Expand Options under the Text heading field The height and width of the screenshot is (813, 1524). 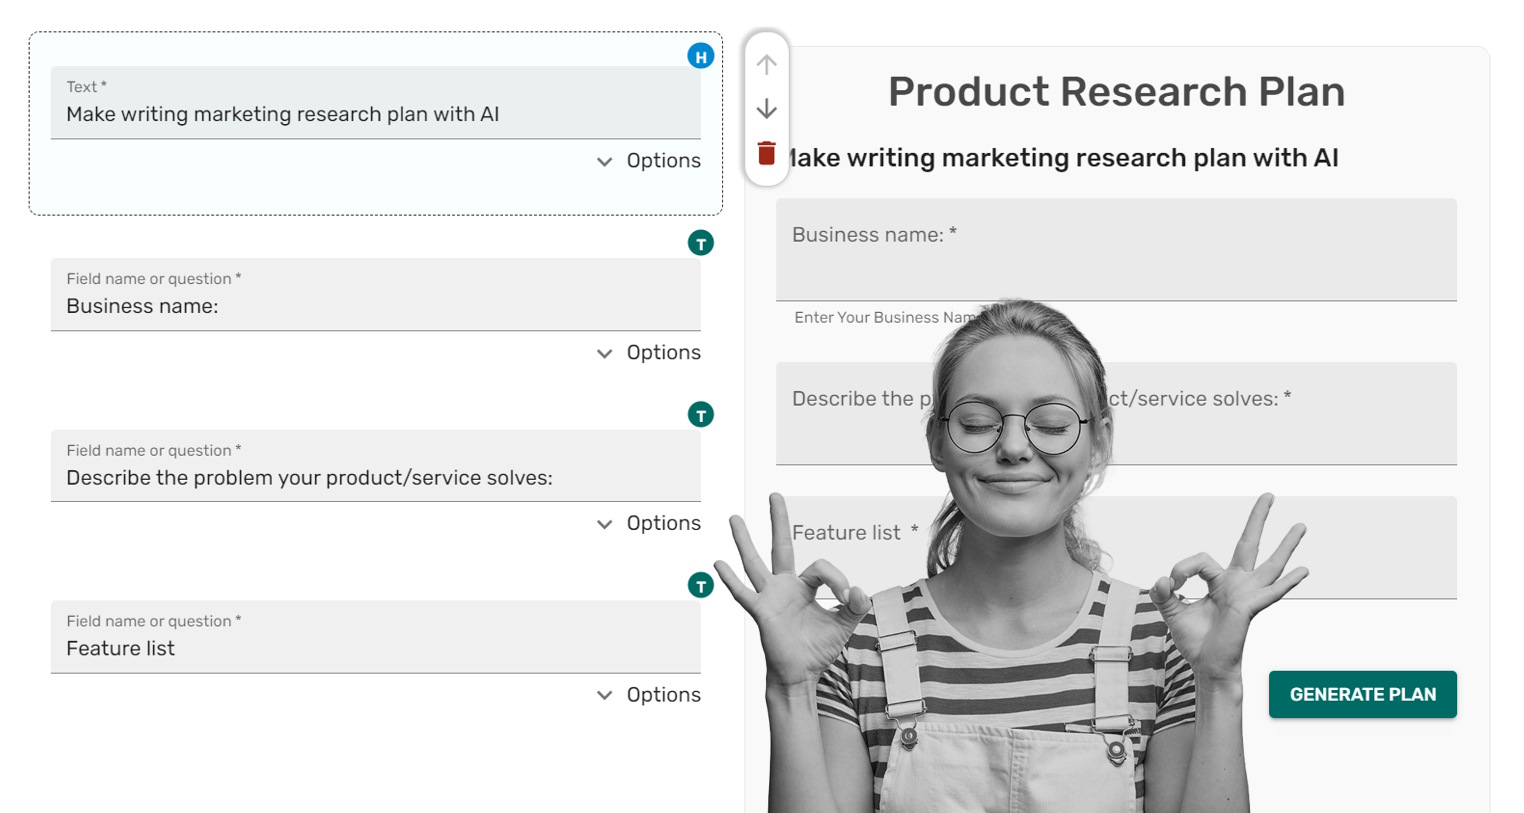pos(649,161)
